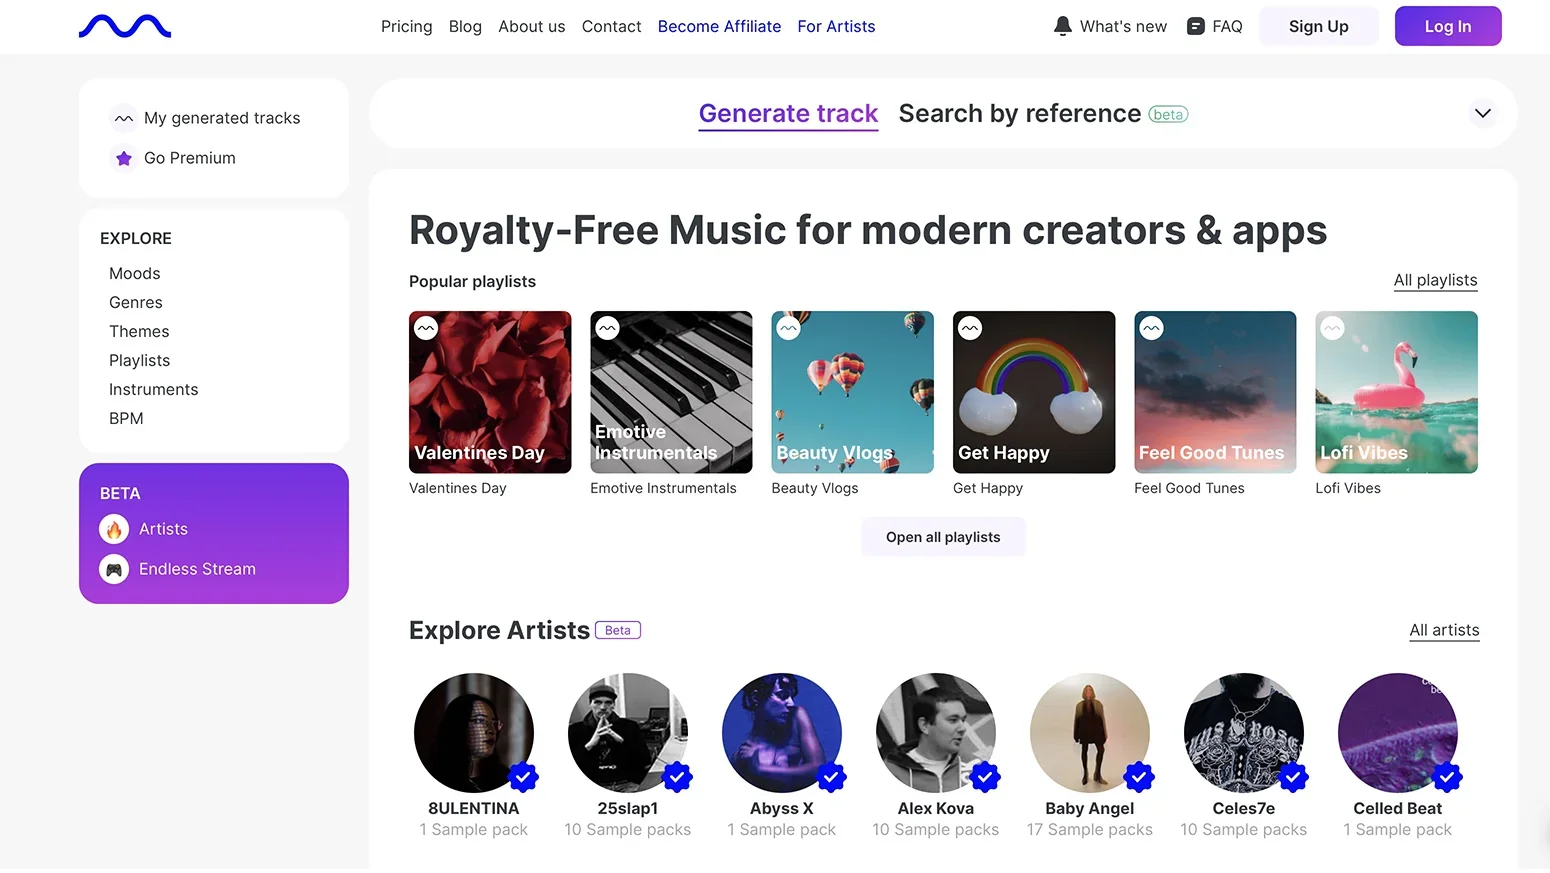Click the What's new bell icon
Screen dimensions: 1550x873
coord(1062,26)
